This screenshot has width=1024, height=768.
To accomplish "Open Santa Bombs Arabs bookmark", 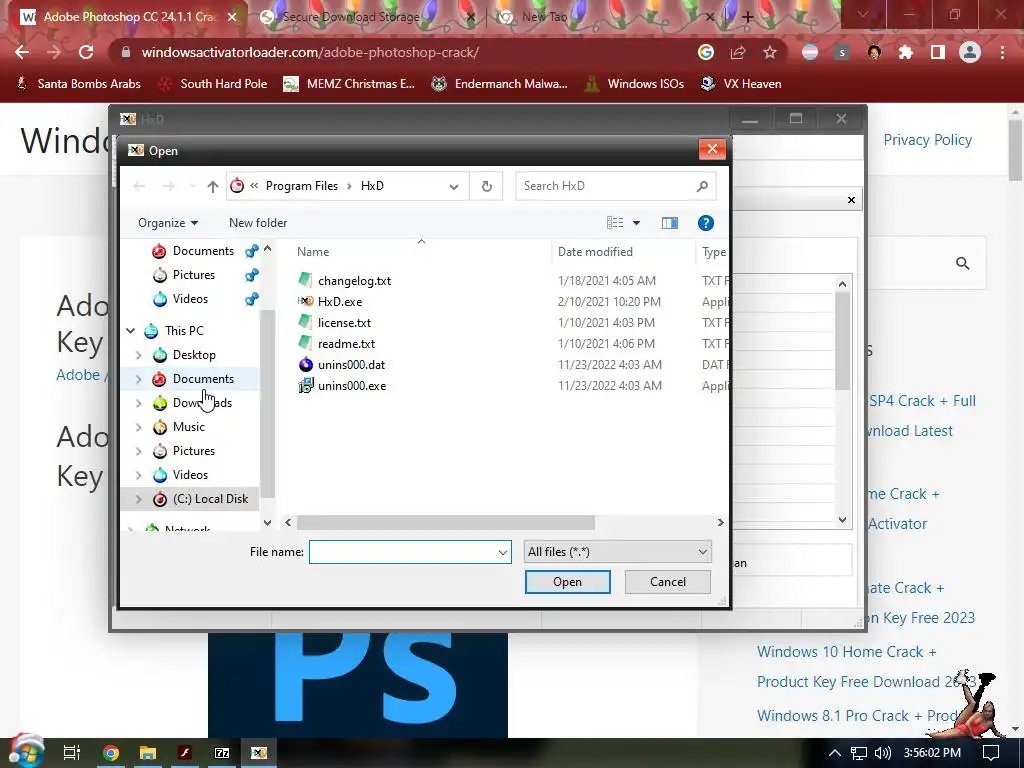I will tap(78, 84).
